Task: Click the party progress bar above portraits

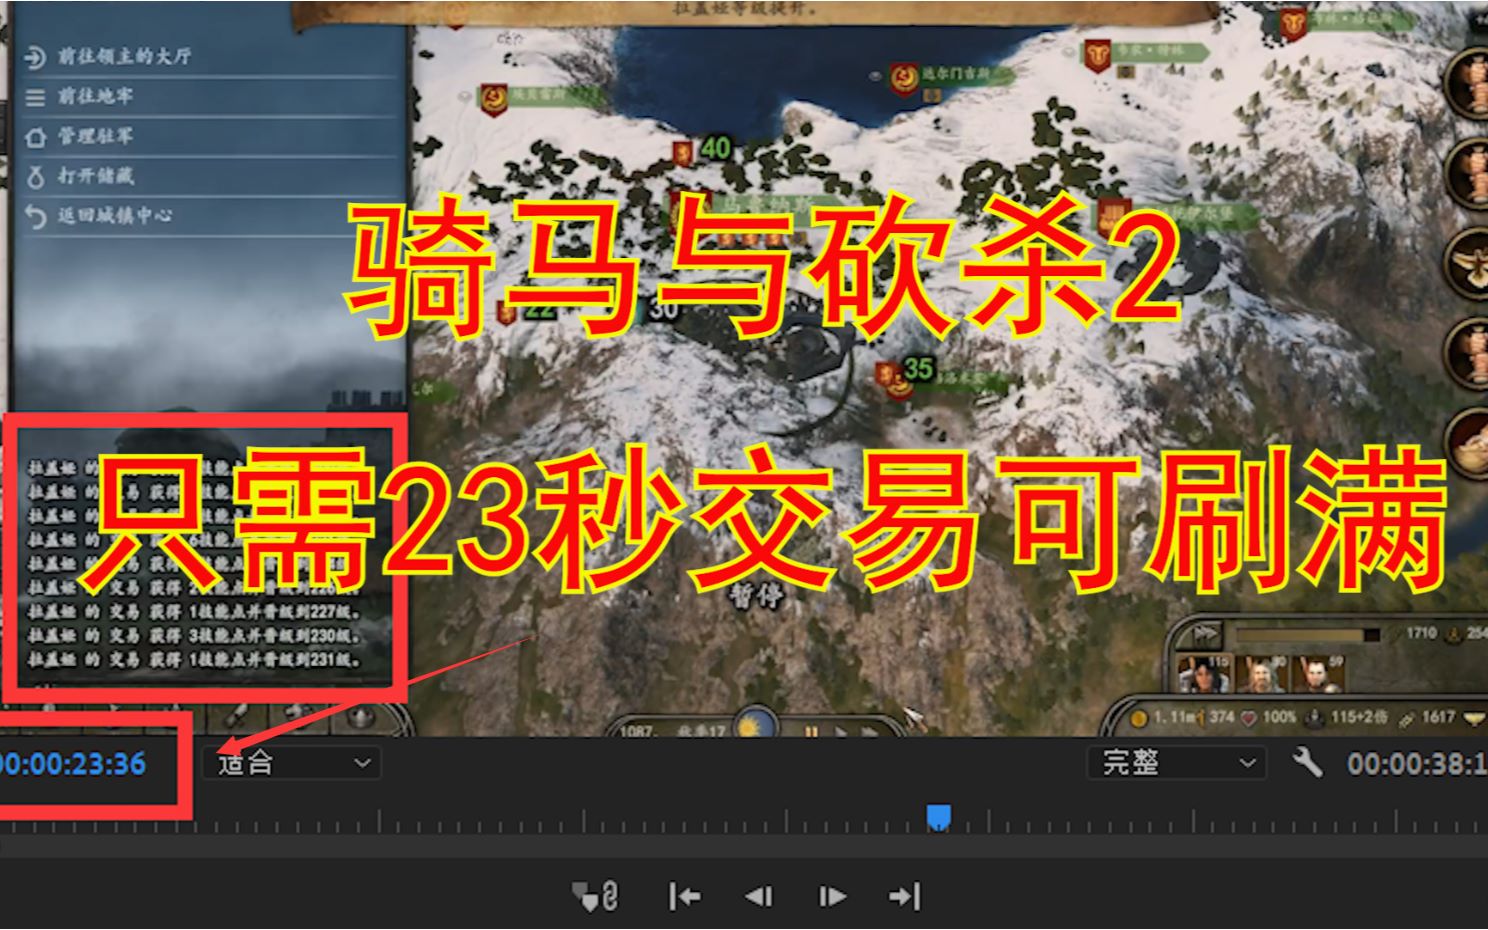Action: (1309, 634)
